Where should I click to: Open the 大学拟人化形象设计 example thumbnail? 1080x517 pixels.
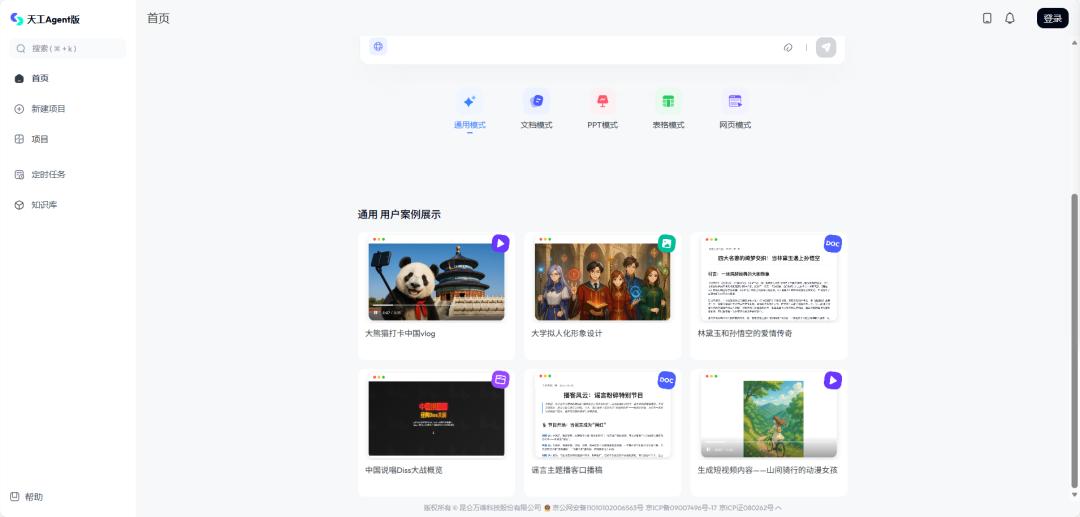(602, 281)
